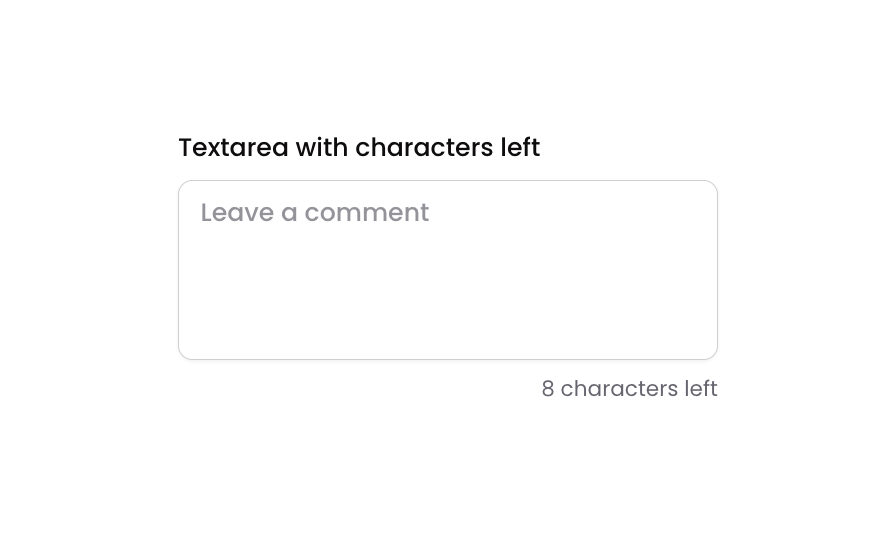The height and width of the screenshot is (534, 894).
Task: Click the "Textarea with characters left" label
Action: tap(359, 148)
